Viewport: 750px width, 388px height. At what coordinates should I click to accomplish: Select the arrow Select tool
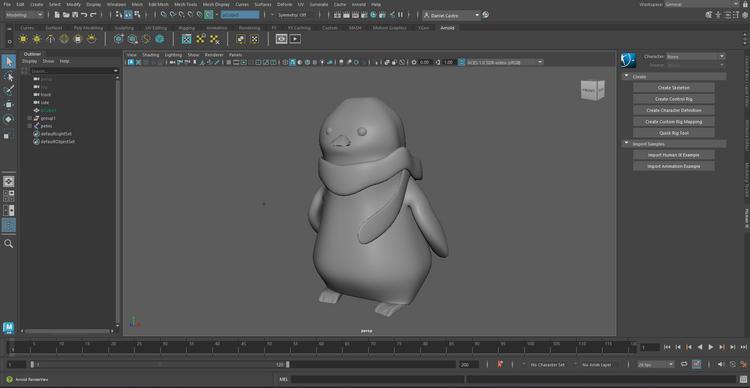coord(9,61)
